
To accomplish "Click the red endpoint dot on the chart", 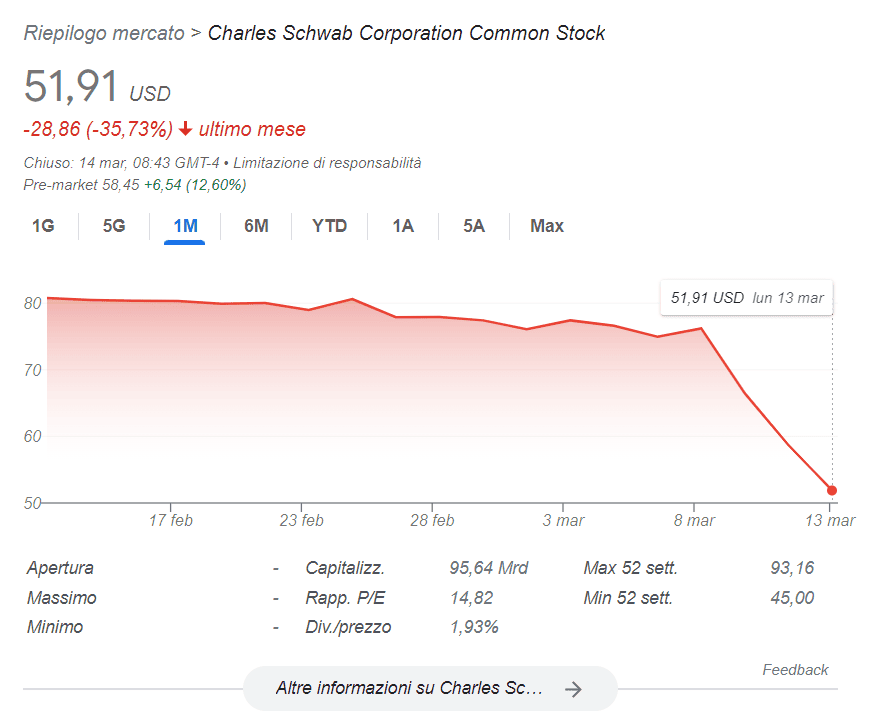I will pyautogui.click(x=833, y=490).
